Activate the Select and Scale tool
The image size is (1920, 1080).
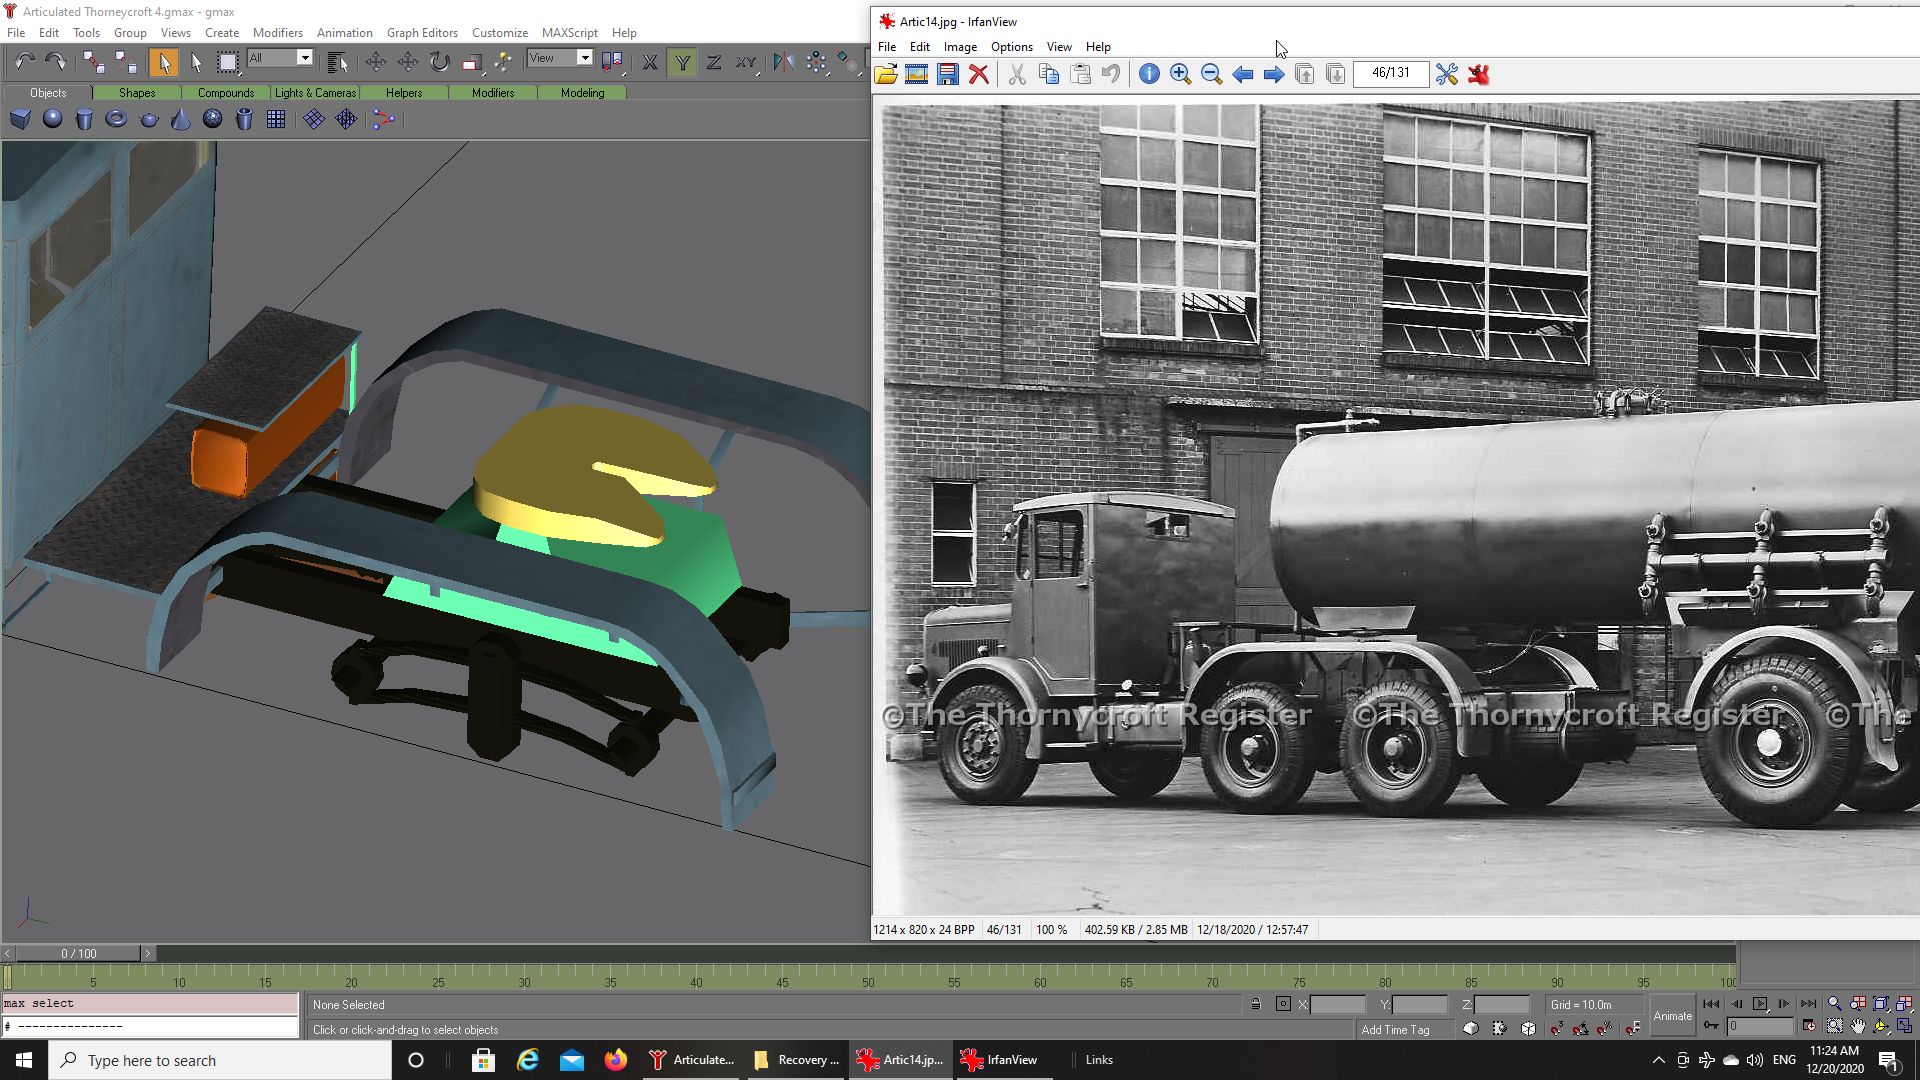[x=472, y=62]
